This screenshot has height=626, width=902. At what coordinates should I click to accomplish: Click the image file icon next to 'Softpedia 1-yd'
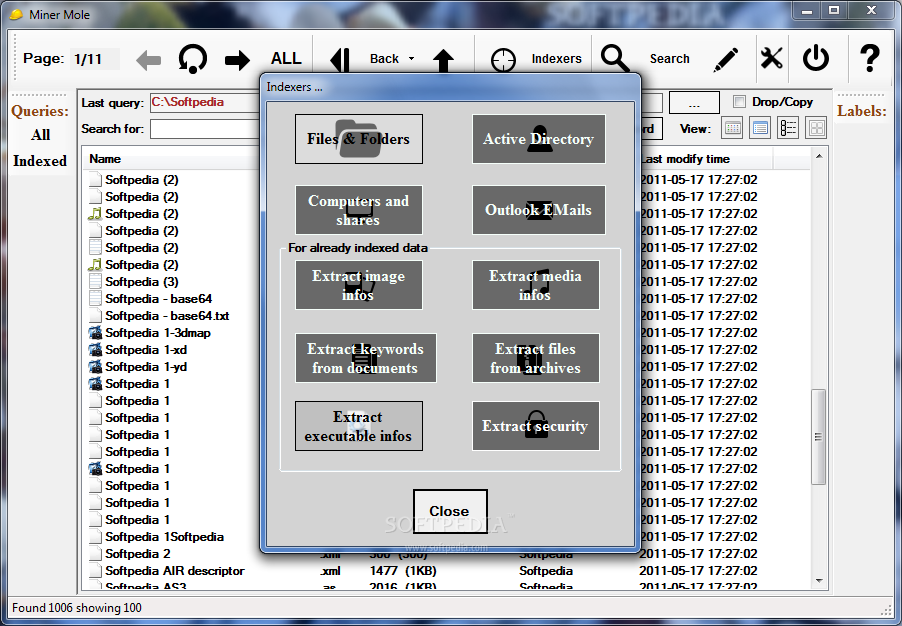(95, 367)
